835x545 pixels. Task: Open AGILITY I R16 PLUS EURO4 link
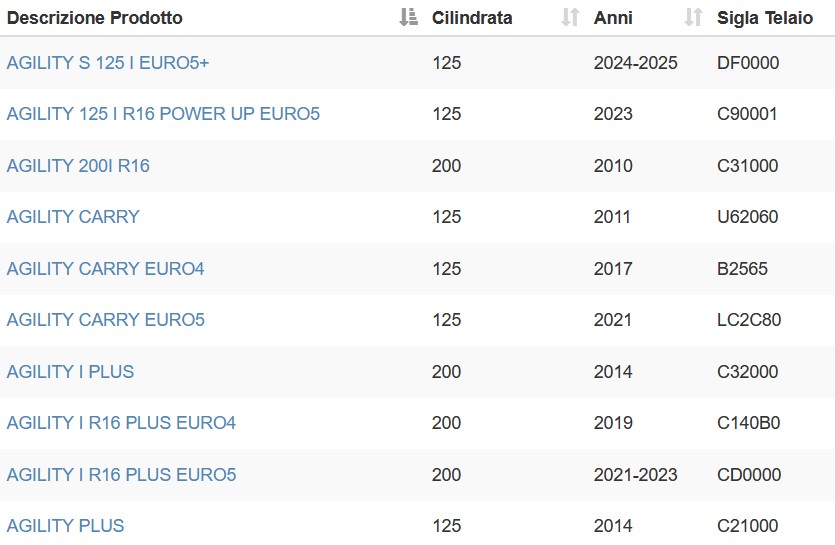[x=121, y=422]
